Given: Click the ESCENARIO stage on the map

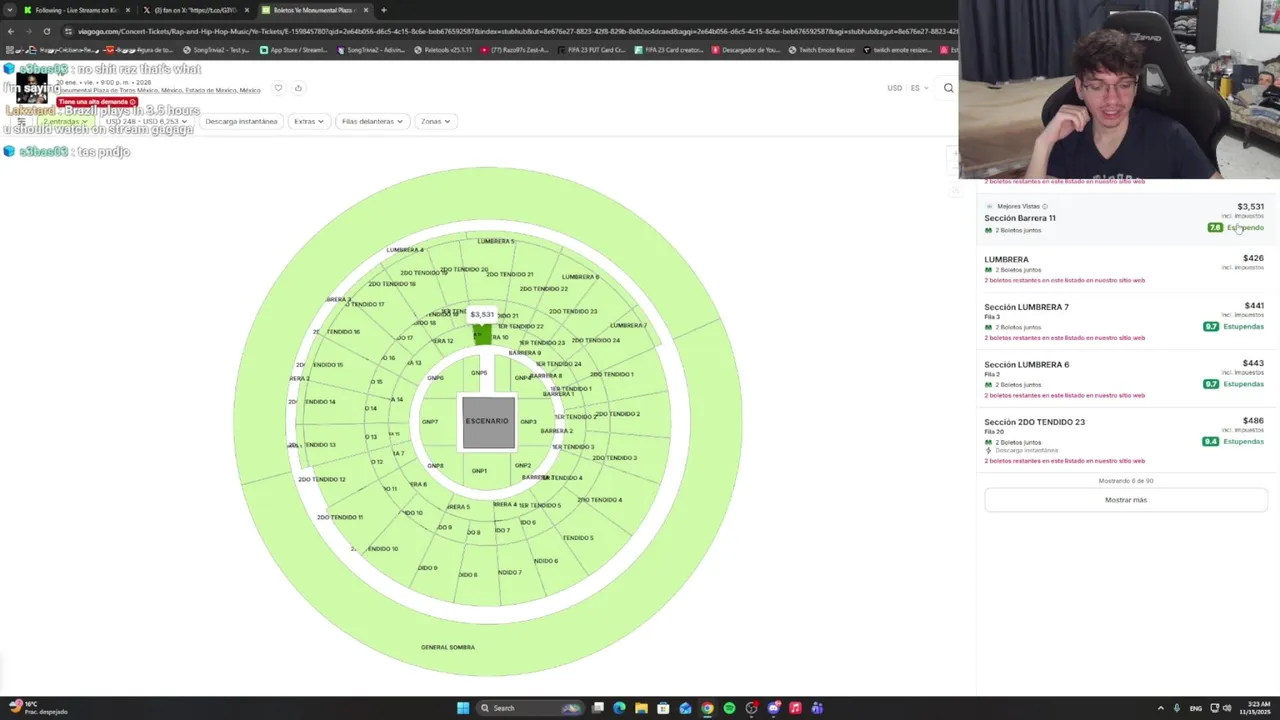Looking at the screenshot, I should (487, 421).
